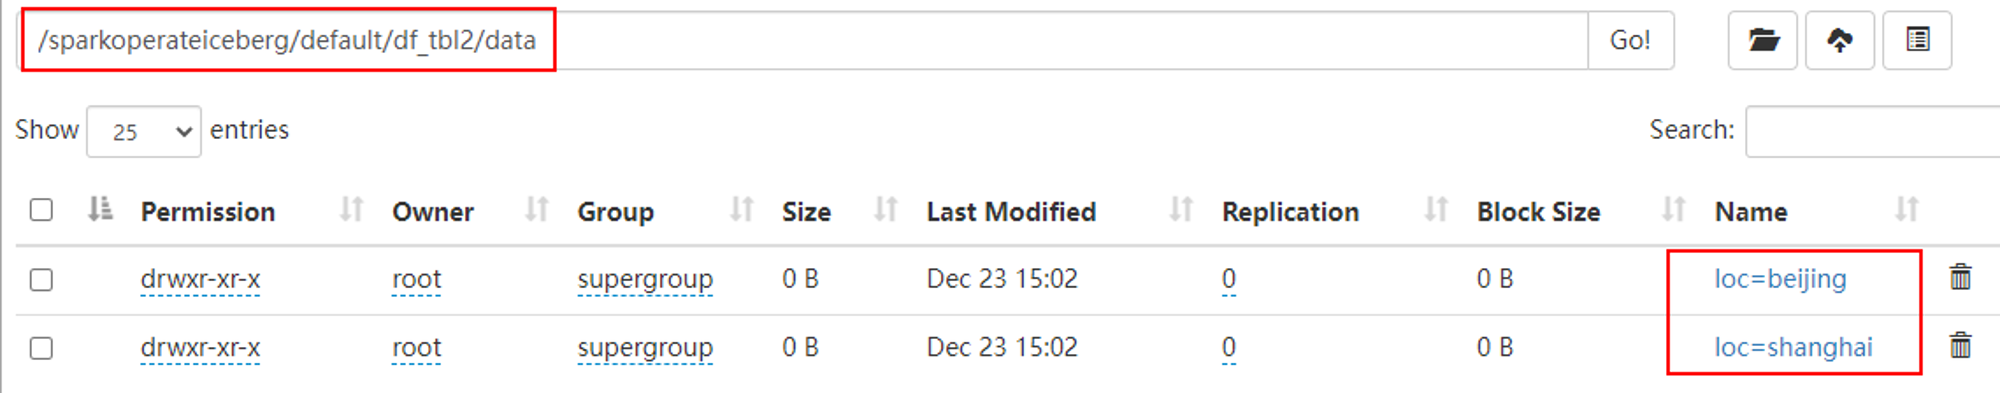The width and height of the screenshot is (2000, 393).
Task: Click the Go! button
Action: coord(1630,40)
